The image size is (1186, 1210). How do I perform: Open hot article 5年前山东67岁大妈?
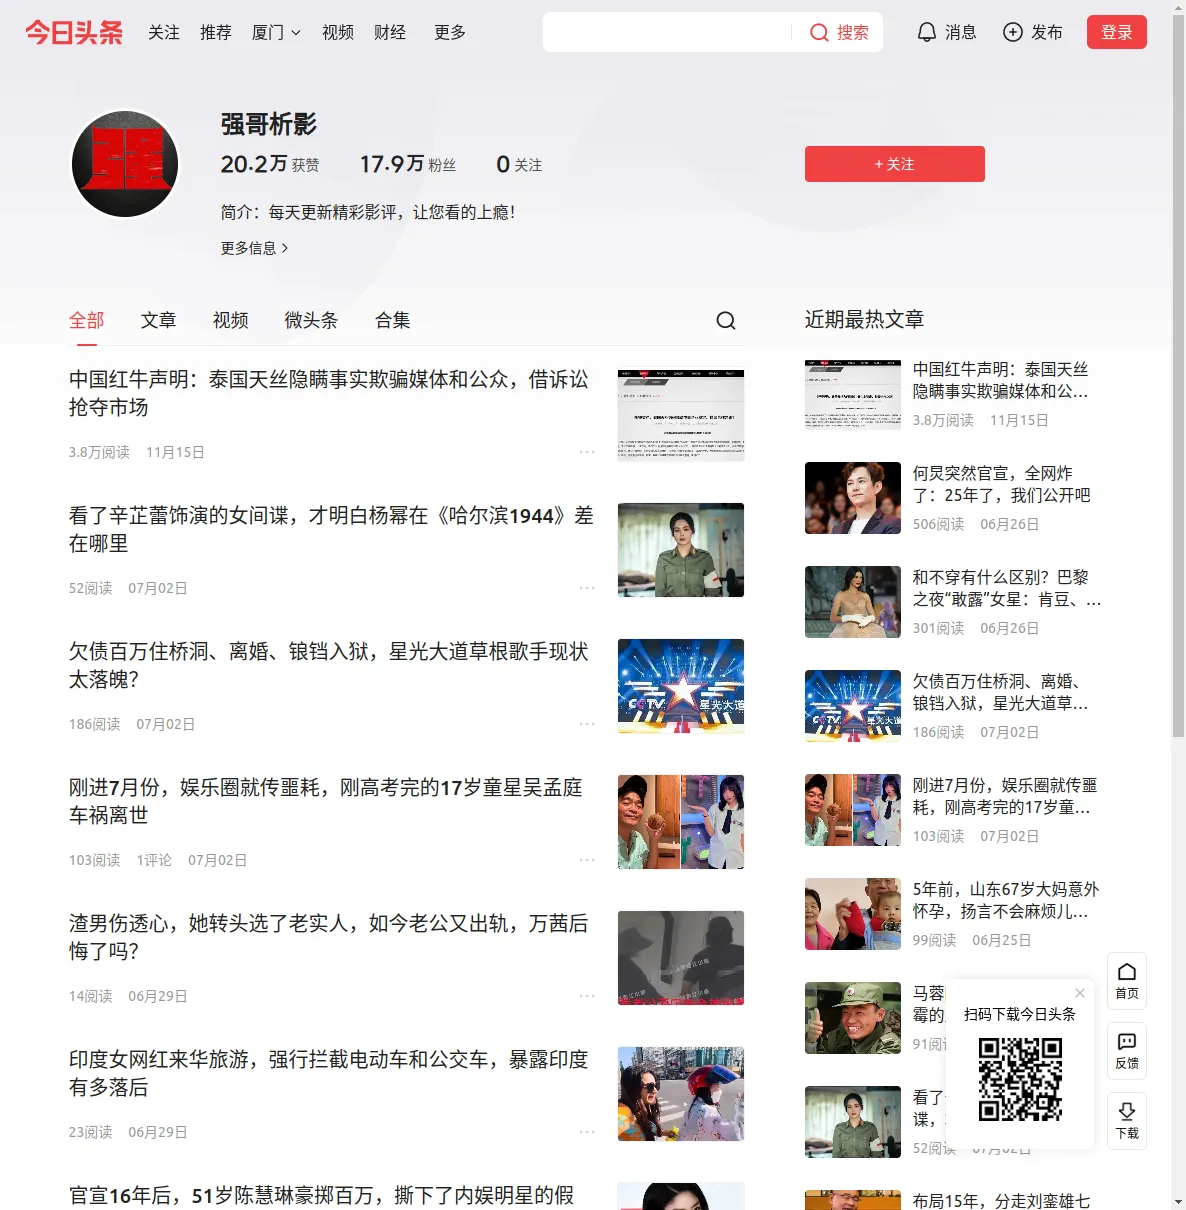(1006, 900)
